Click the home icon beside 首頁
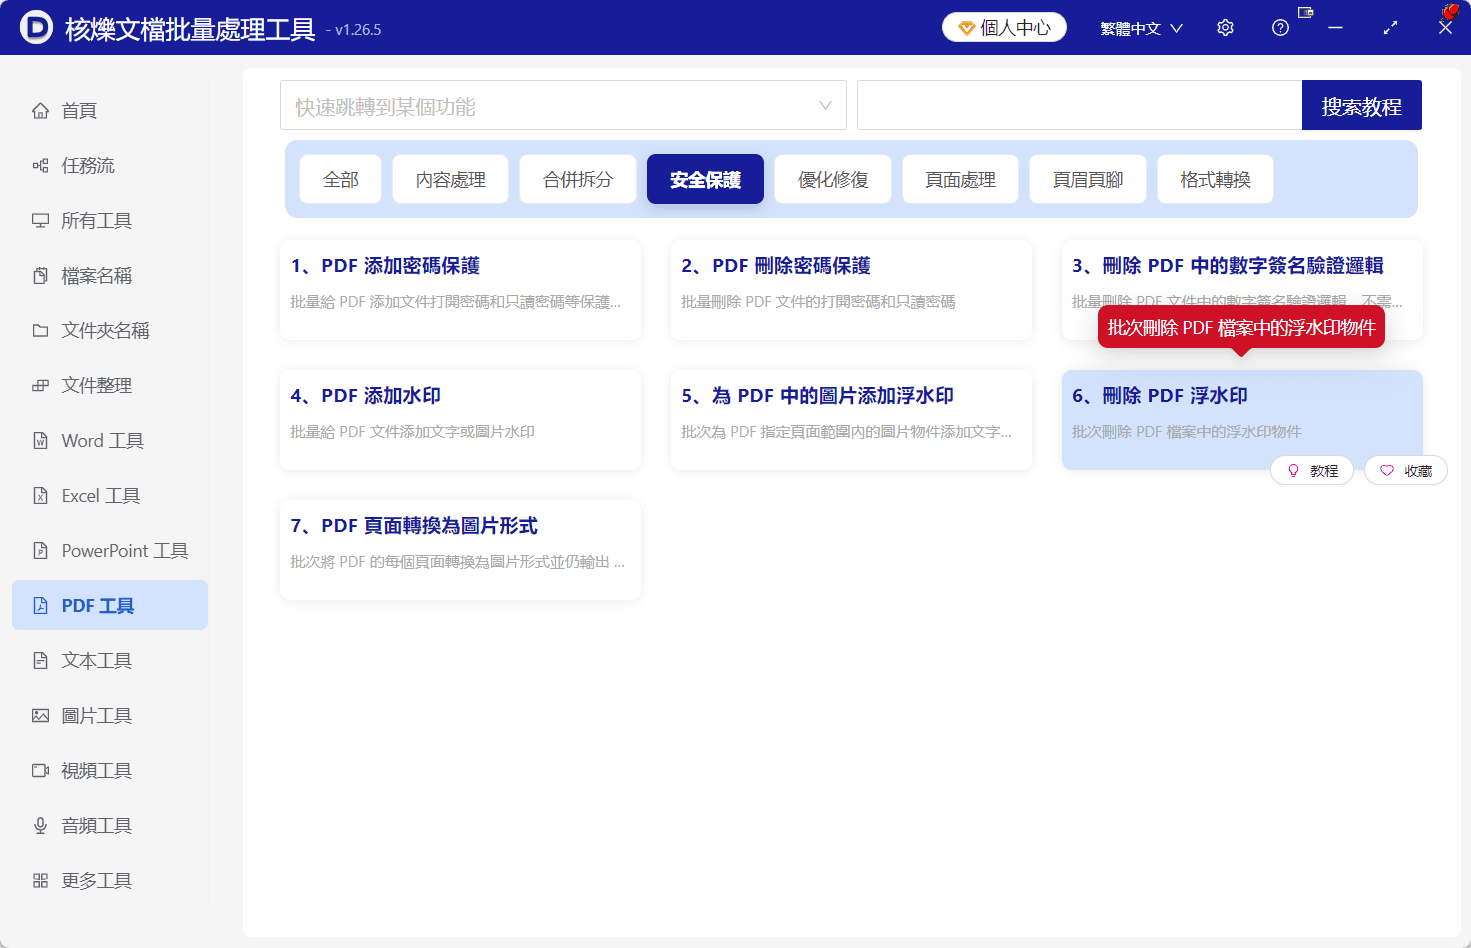Screen dimensions: 1471x948 coord(40,111)
